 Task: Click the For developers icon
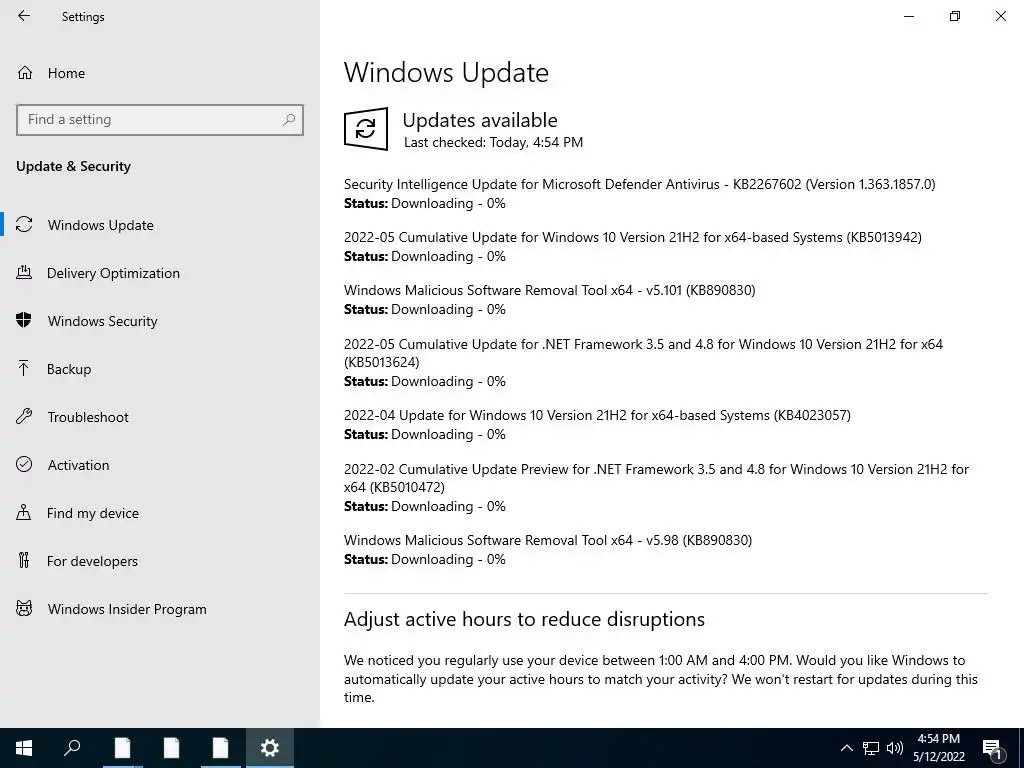point(24,560)
